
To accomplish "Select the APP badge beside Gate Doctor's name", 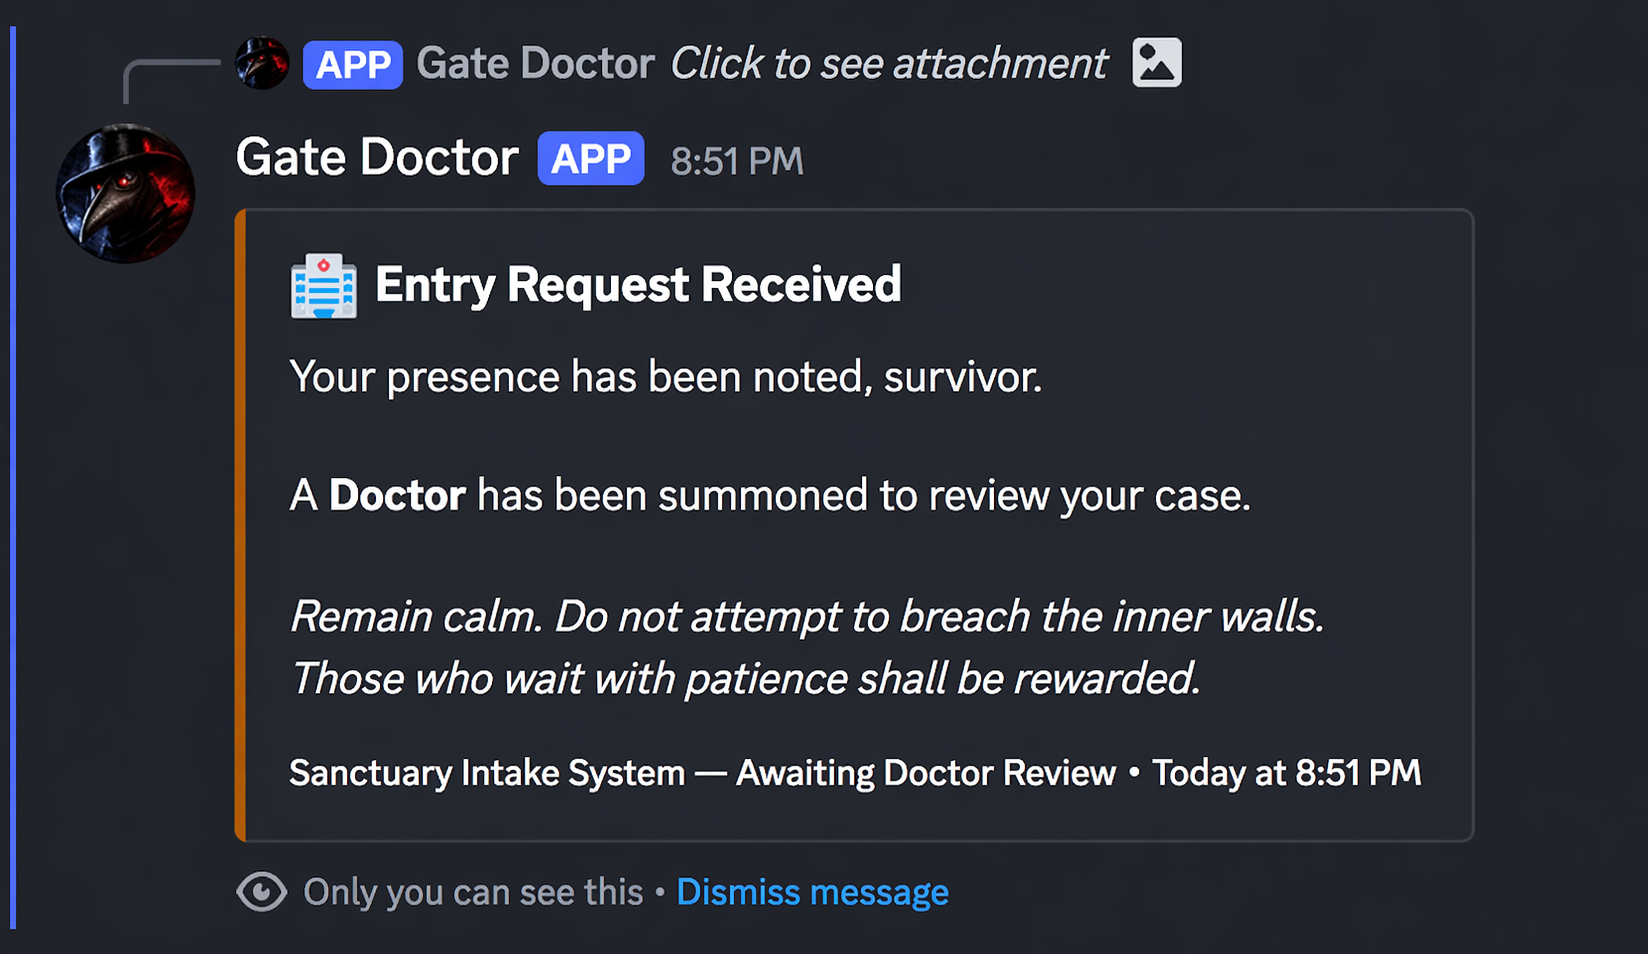I will (590, 158).
